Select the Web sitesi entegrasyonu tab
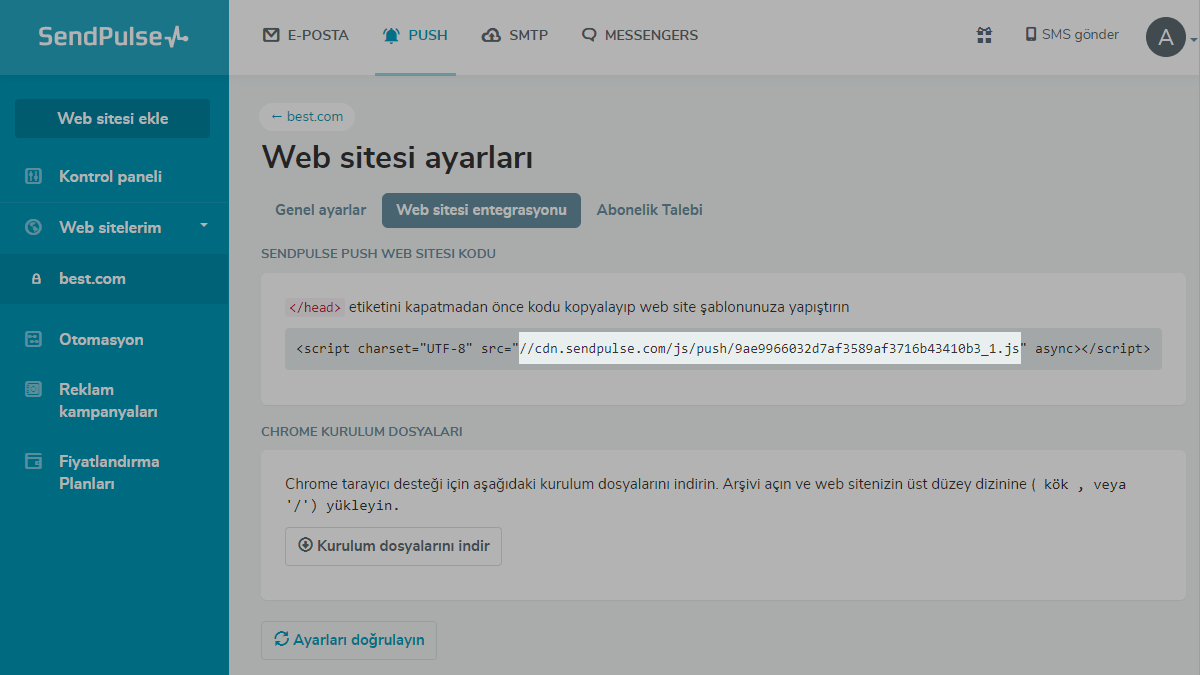Screen dimensions: 1200x675 click(x=481, y=210)
